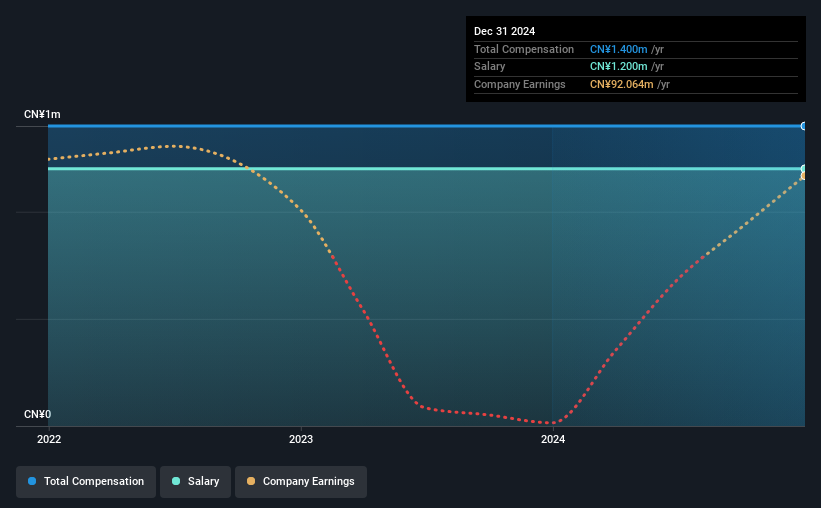Screen dimensions: 821x508
Task: Click the blue Total Compensation endpoint marker
Action: [x=803, y=126]
